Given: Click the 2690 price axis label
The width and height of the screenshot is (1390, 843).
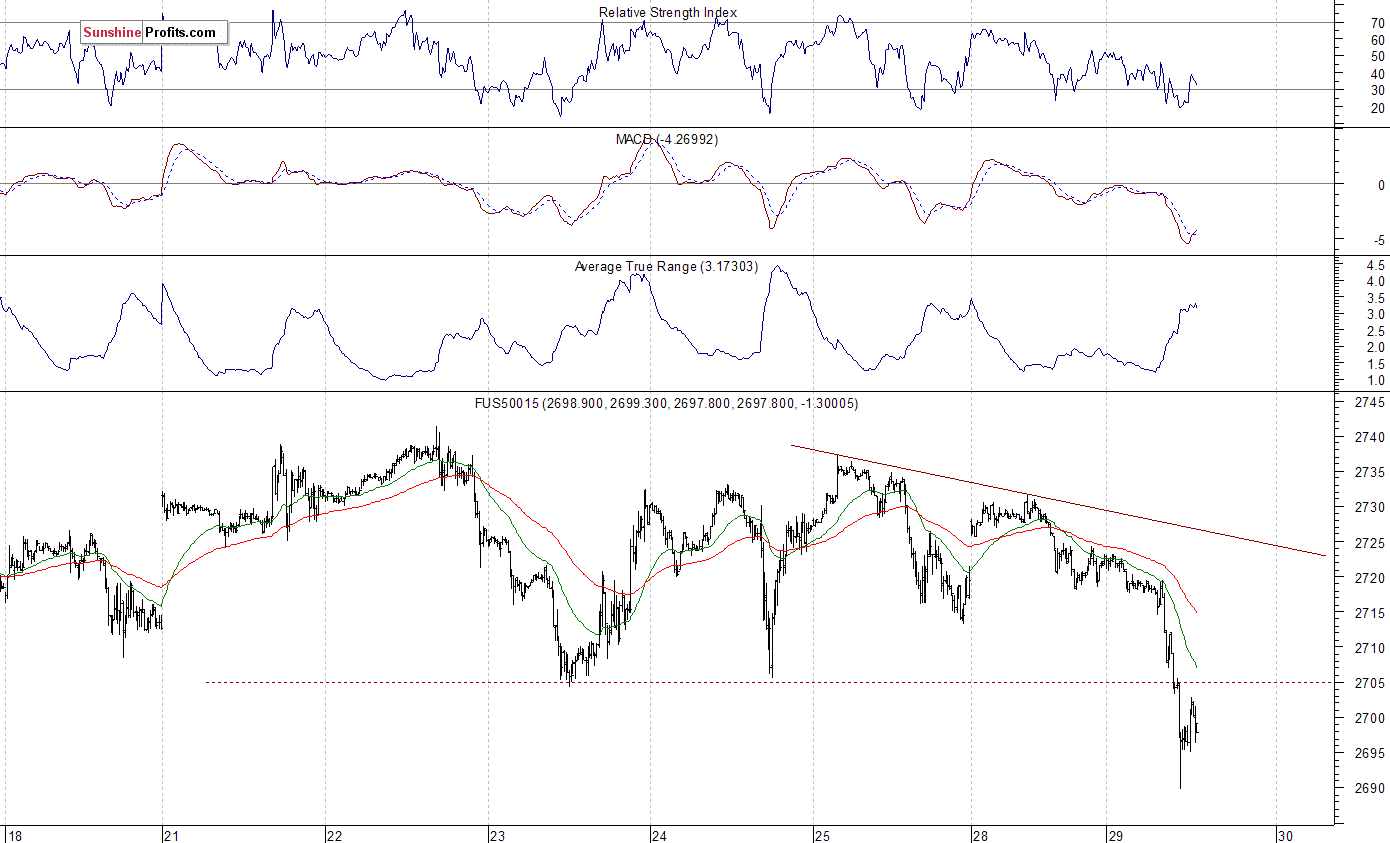Looking at the screenshot, I should pos(1371,788).
